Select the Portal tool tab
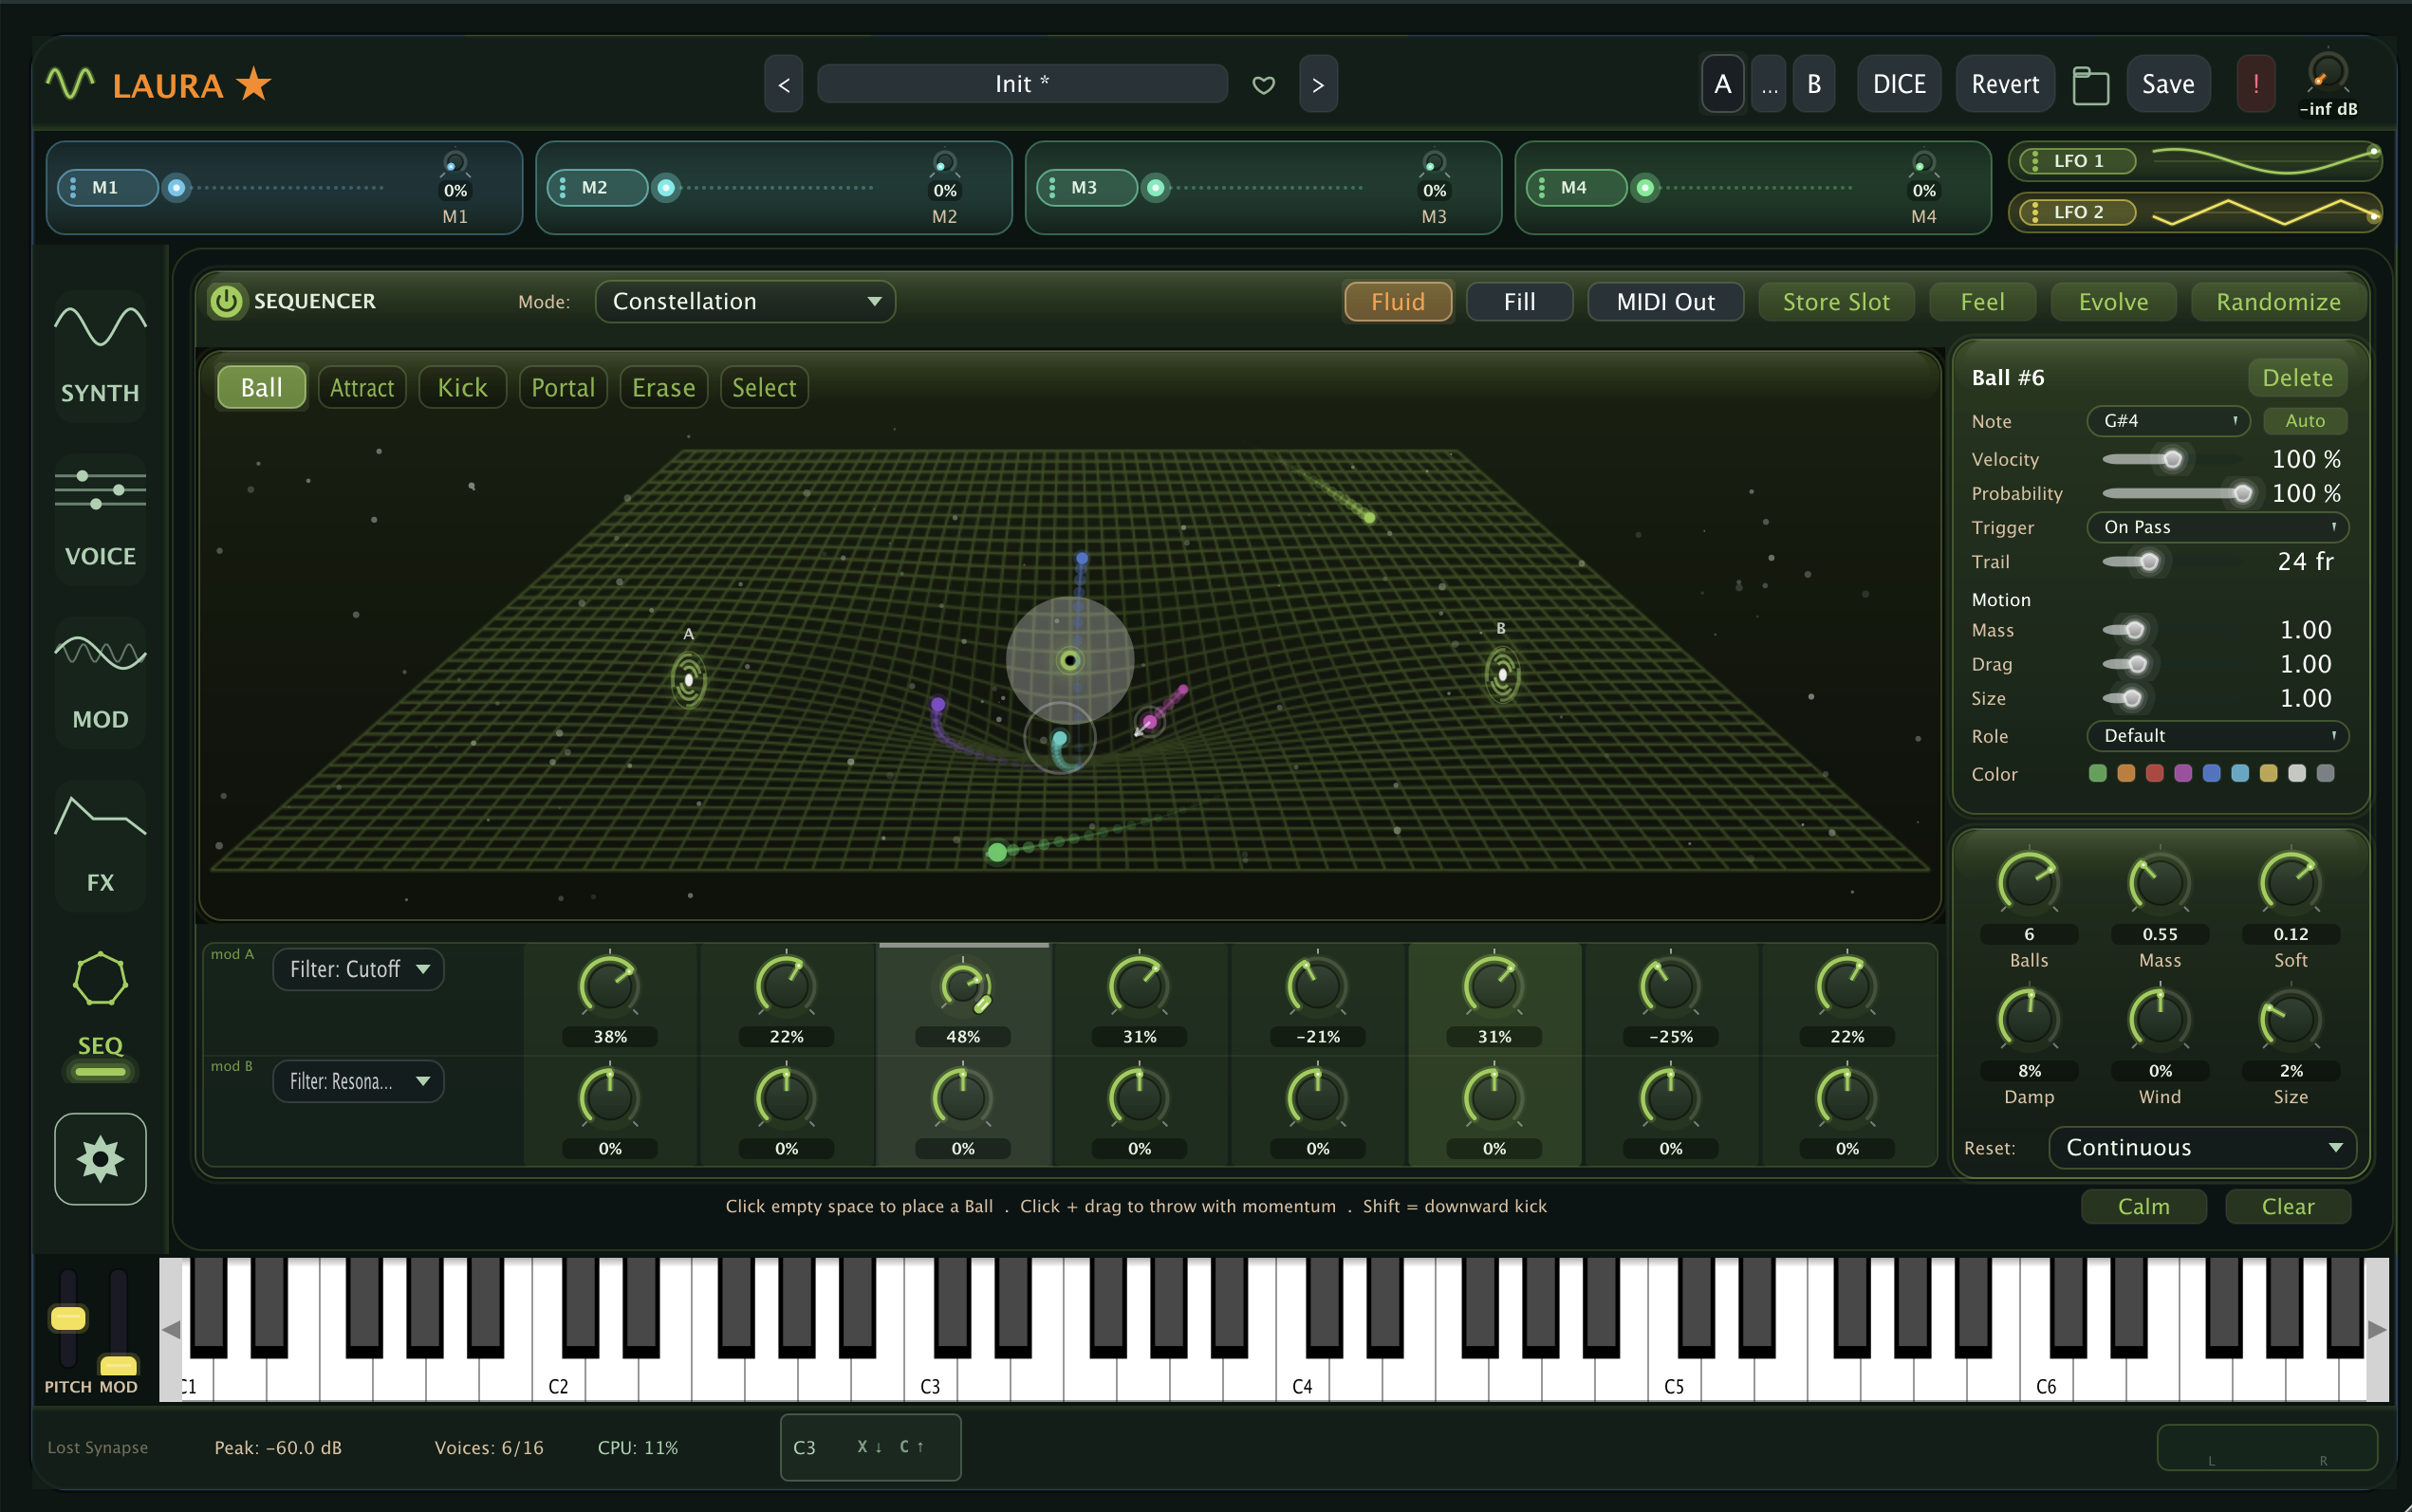 point(563,388)
